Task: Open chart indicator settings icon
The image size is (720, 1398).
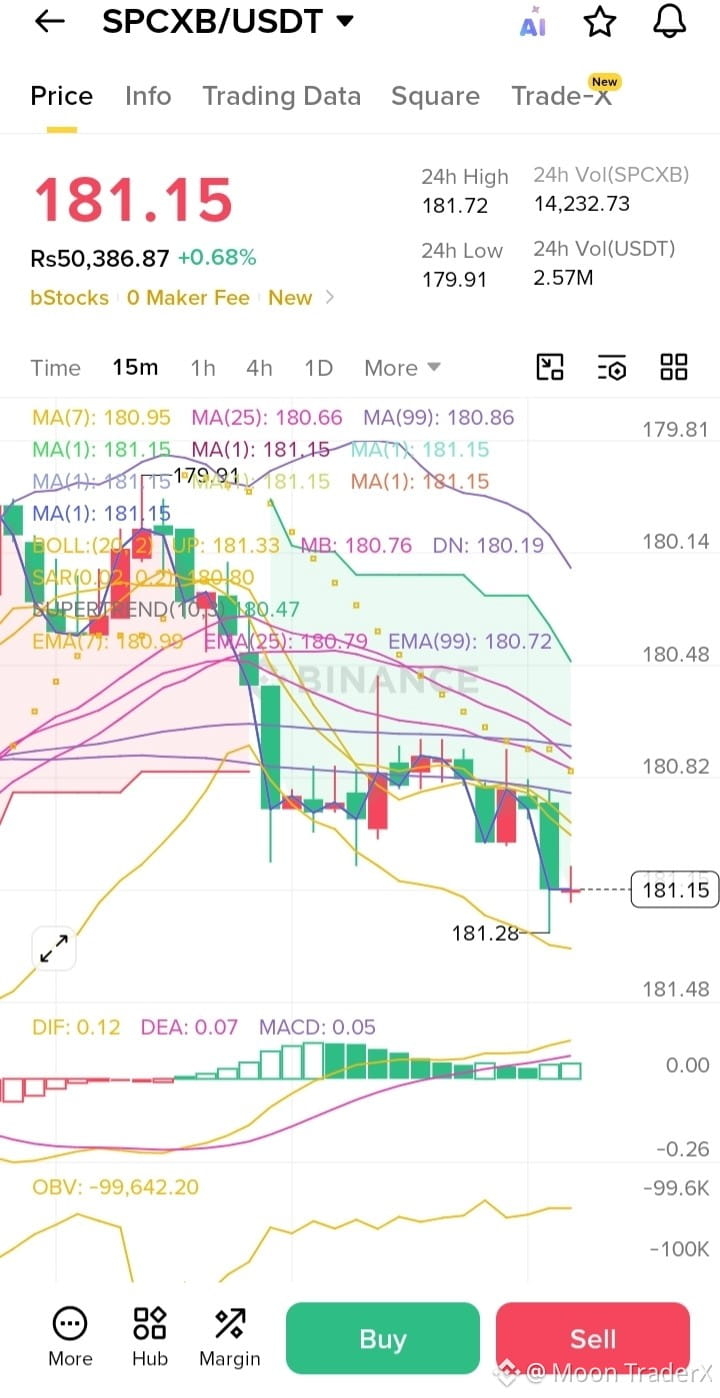Action: (x=612, y=367)
